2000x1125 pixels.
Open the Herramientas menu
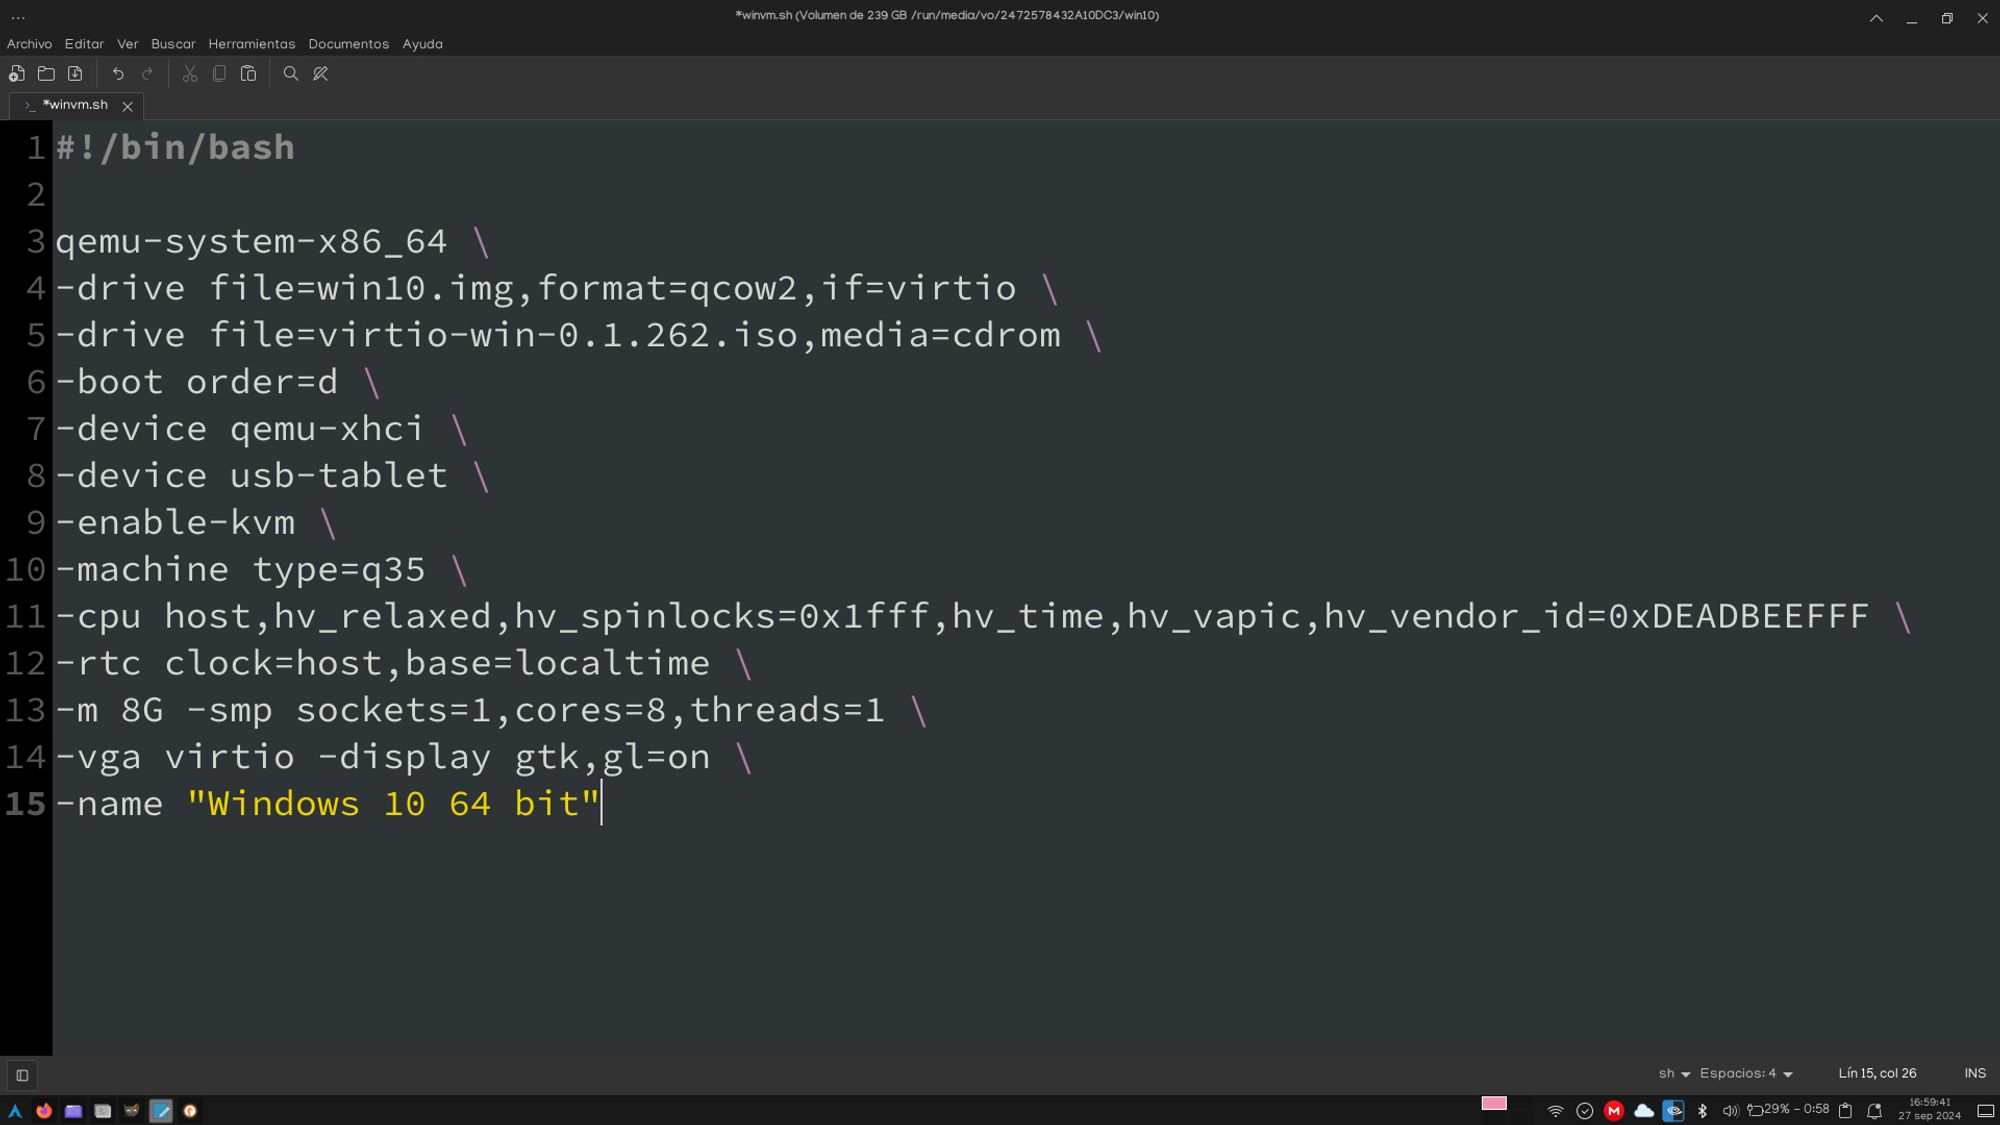tap(251, 44)
